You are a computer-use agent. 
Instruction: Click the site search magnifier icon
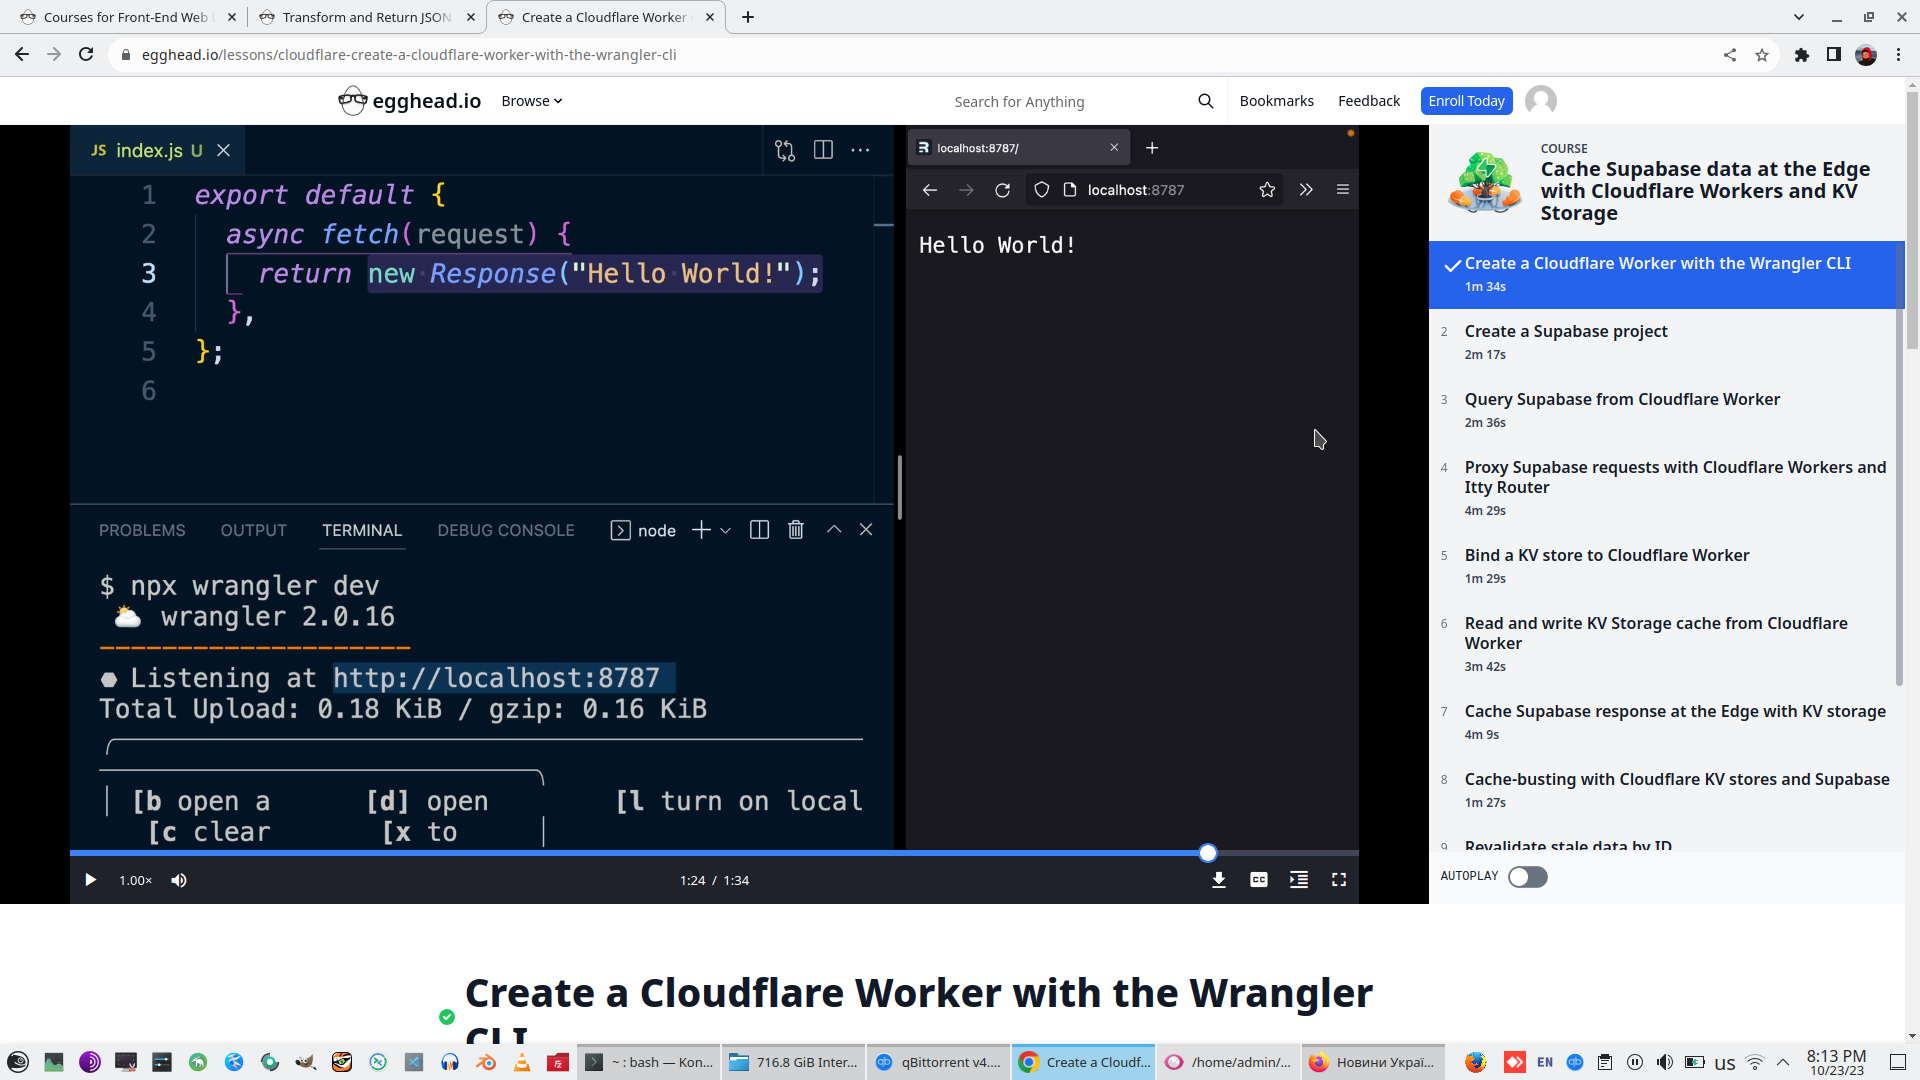click(x=1205, y=101)
